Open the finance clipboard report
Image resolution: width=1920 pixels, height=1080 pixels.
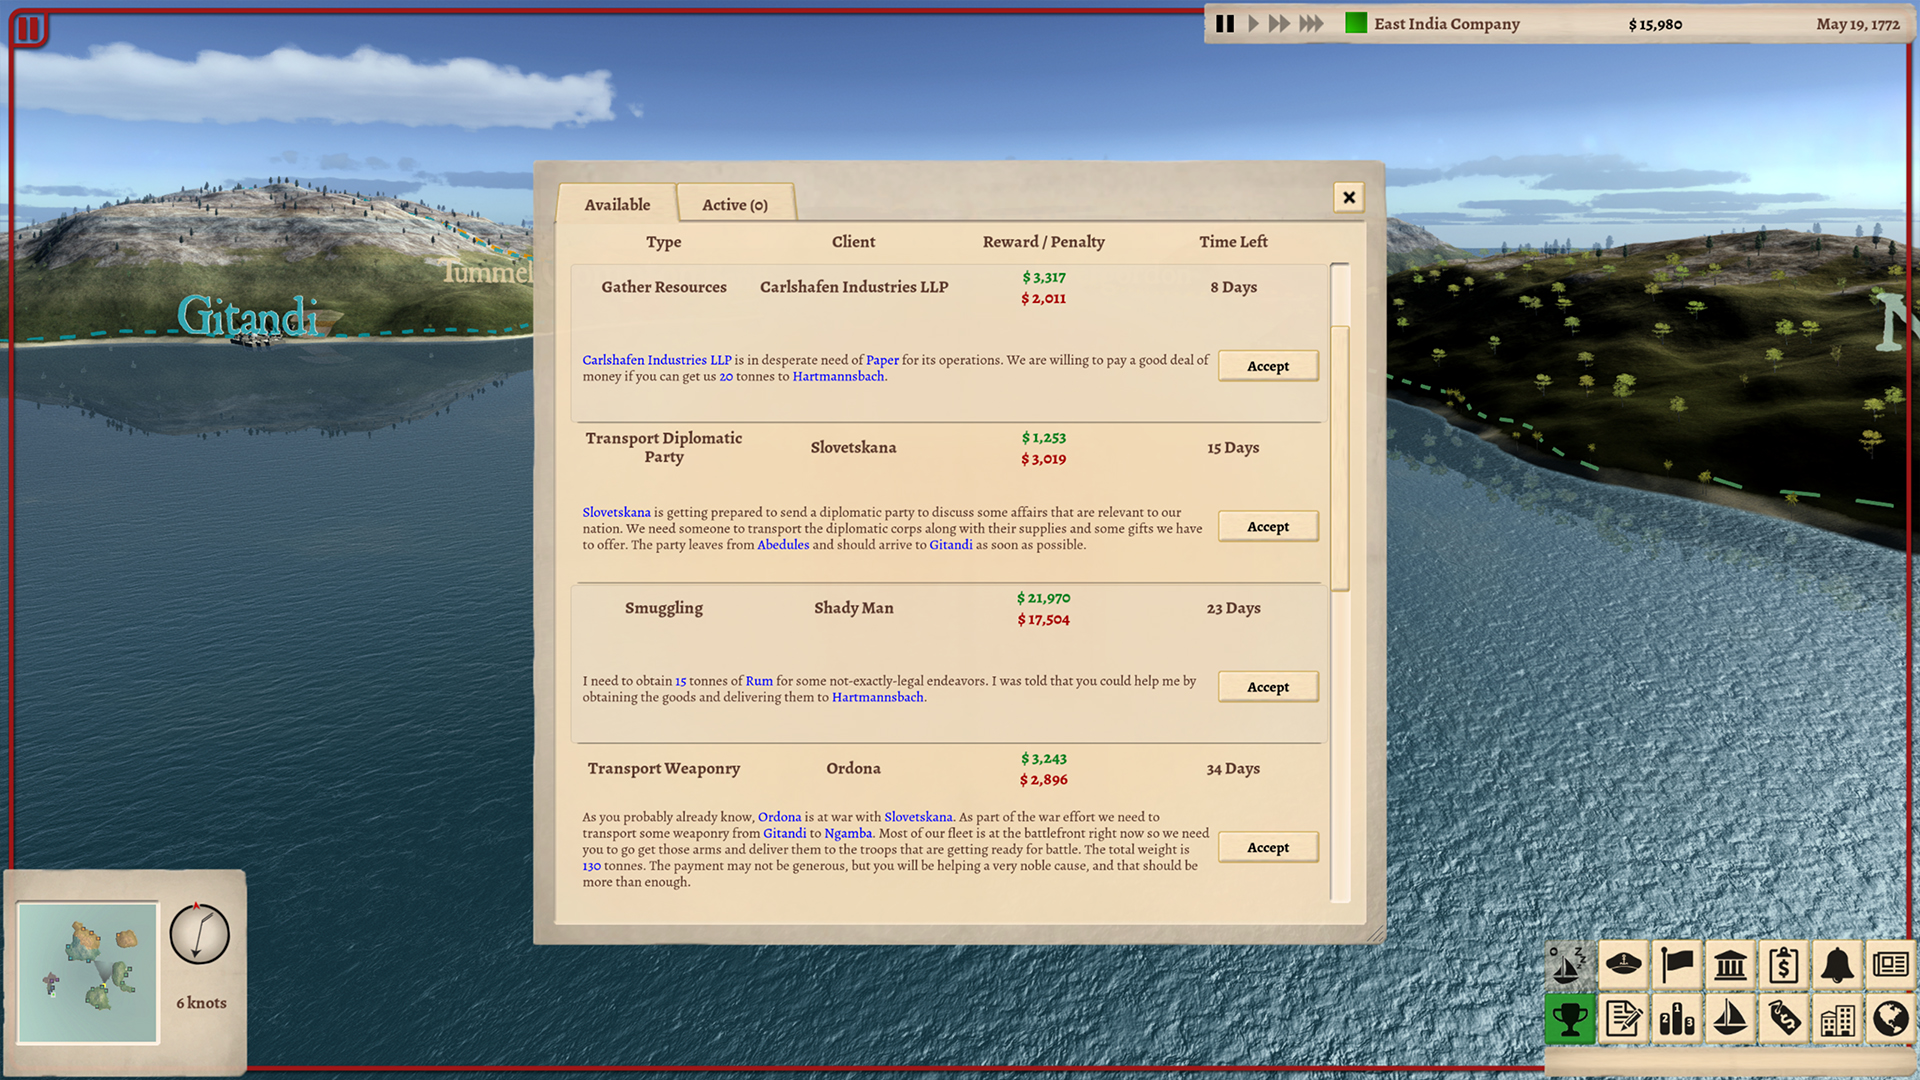pyautogui.click(x=1785, y=965)
